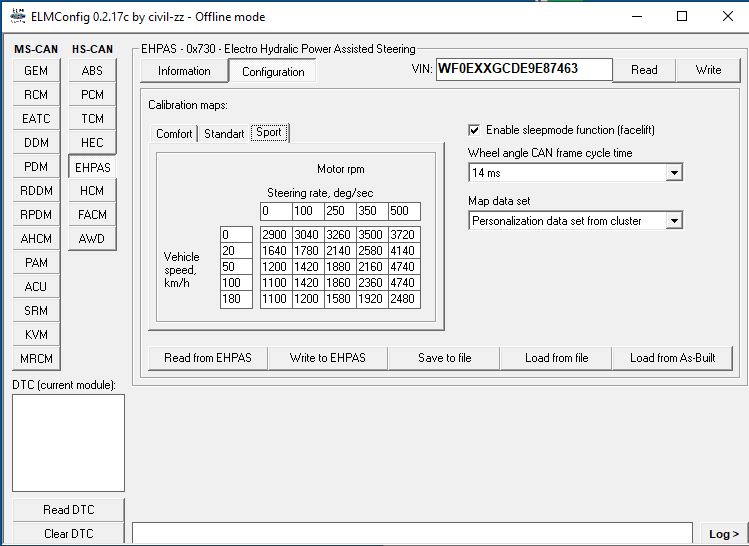Open the Standart calibration map tab

pyautogui.click(x=224, y=134)
